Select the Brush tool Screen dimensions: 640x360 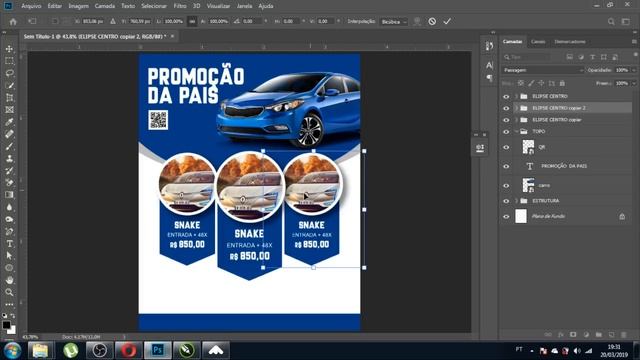point(9,146)
